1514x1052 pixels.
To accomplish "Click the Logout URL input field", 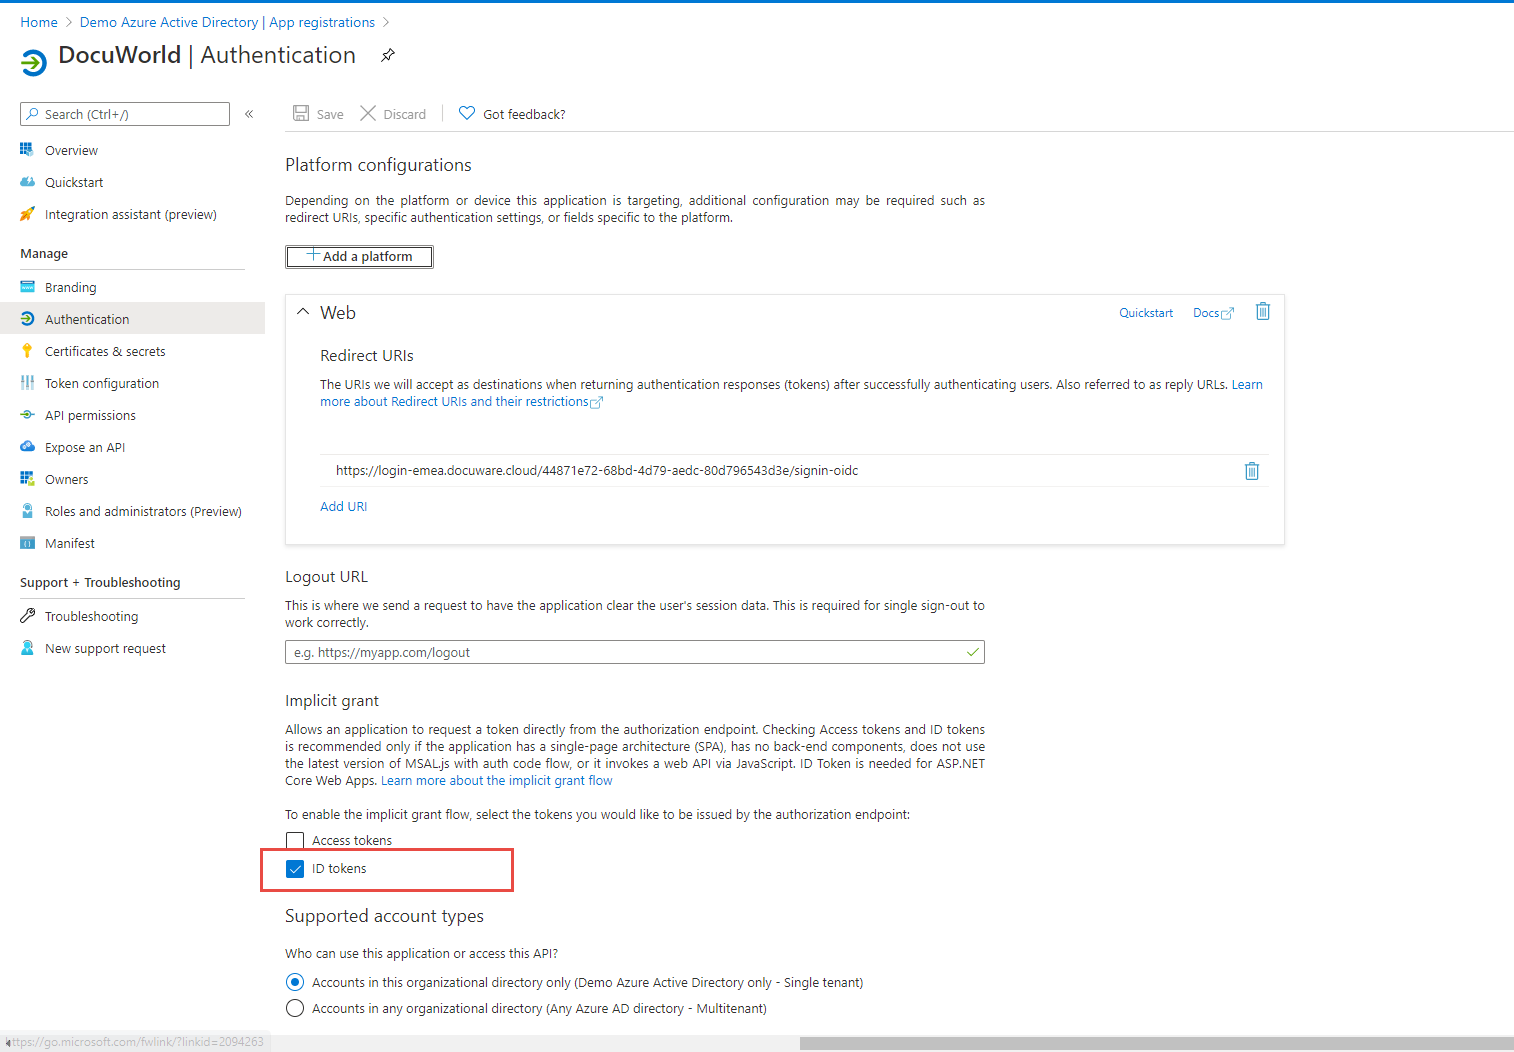I will (634, 651).
